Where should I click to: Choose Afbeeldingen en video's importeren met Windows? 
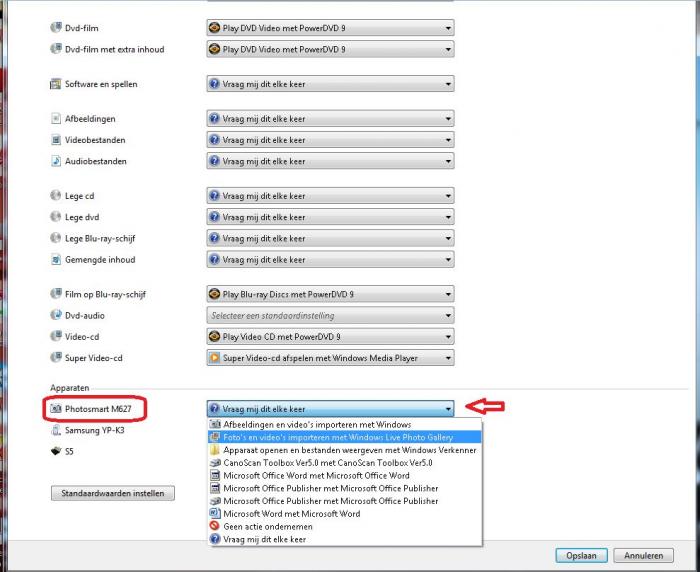click(345, 424)
